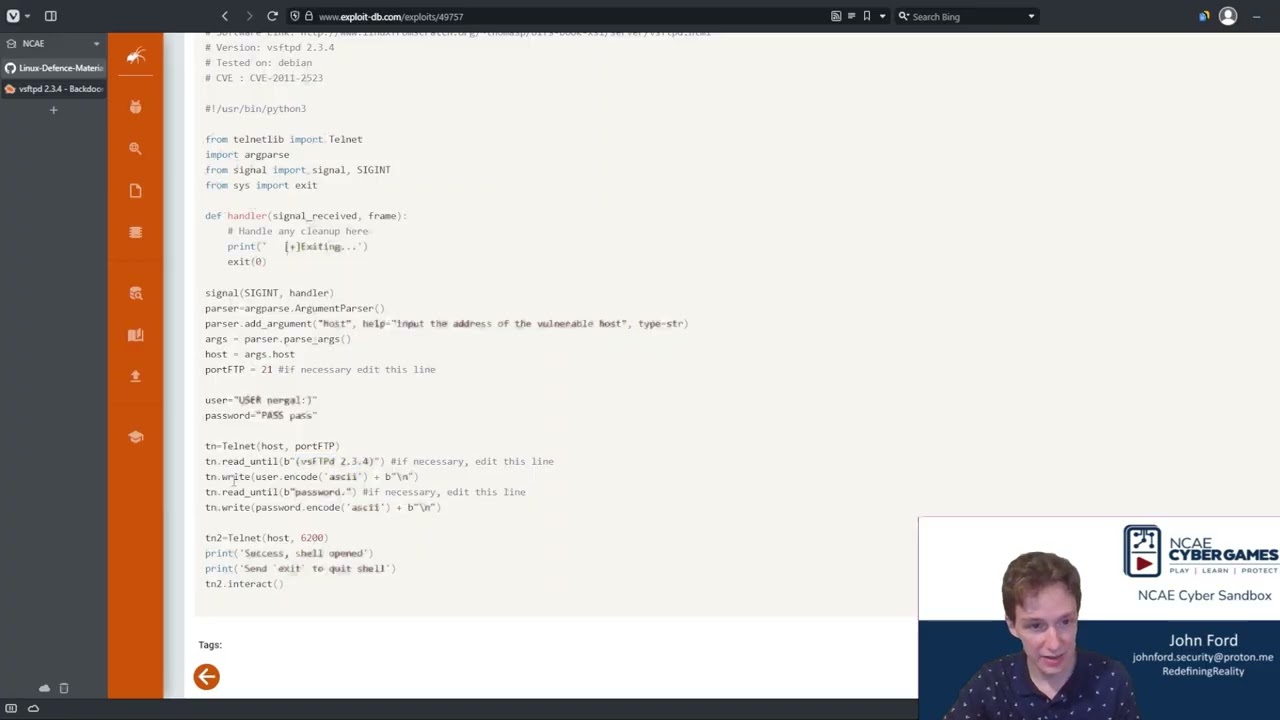
Task: Click the CVE-2011-2523 comment line
Action: 264,78
